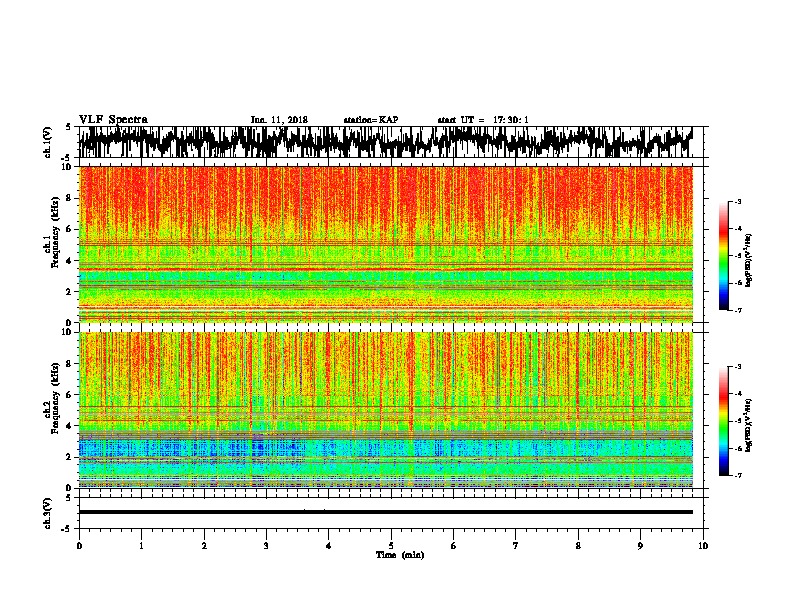The height and width of the screenshot is (612, 792).
Task: Click the "ch.3(V)" axis label
Action: (x=48, y=513)
